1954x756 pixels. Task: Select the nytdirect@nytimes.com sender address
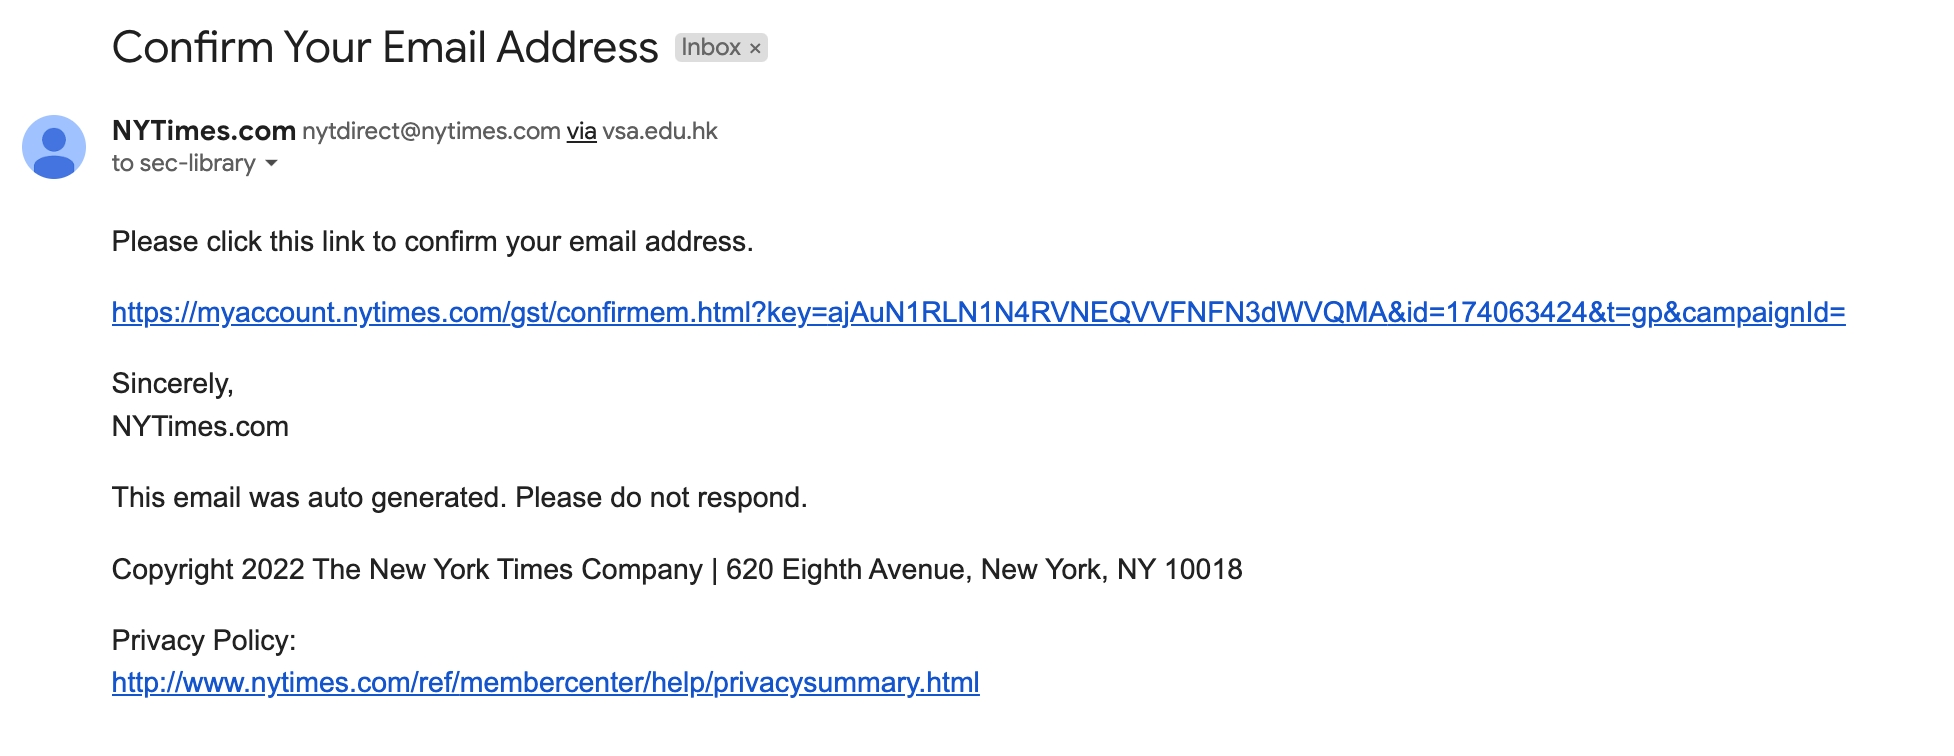click(431, 131)
